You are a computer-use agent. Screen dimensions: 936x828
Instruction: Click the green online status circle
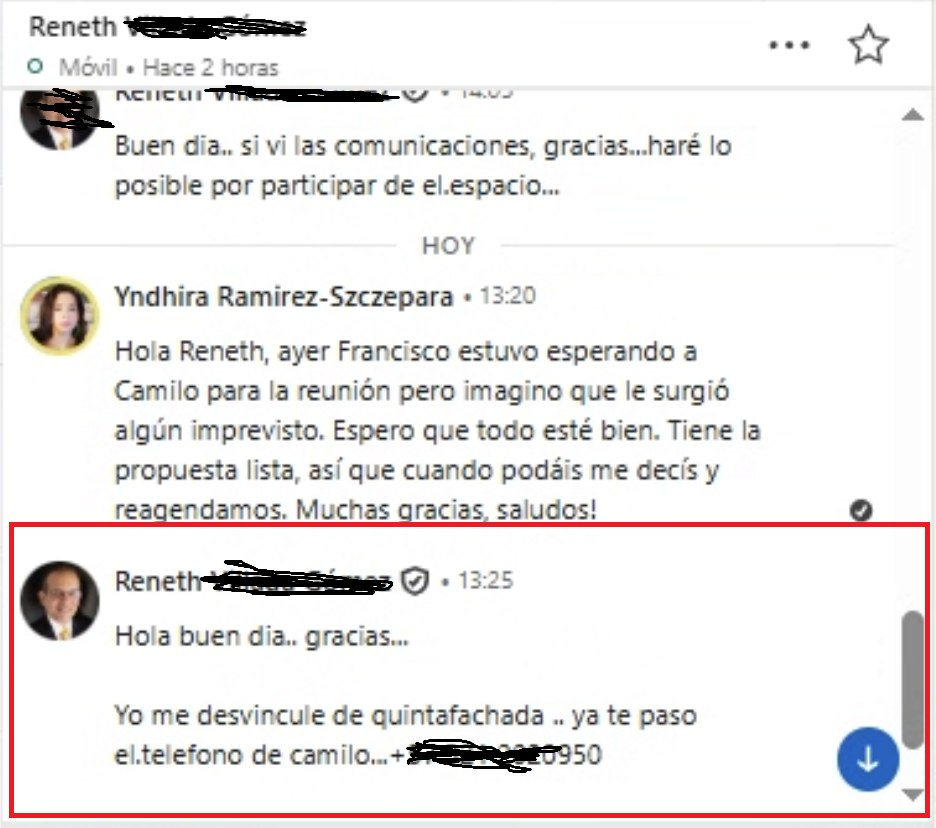coord(35,66)
